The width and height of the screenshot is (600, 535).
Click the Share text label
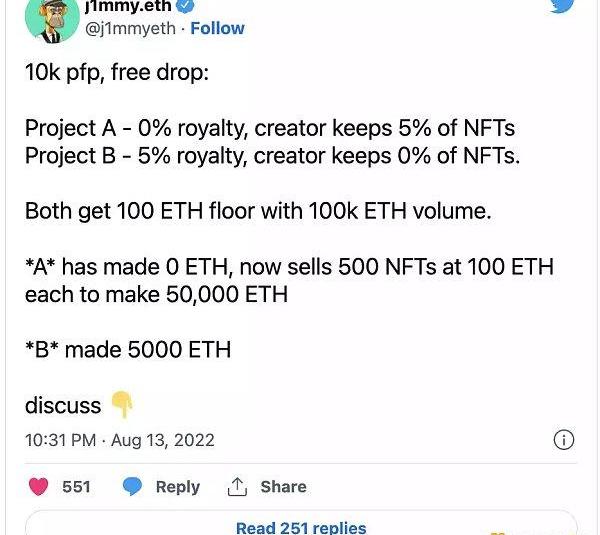click(283, 487)
